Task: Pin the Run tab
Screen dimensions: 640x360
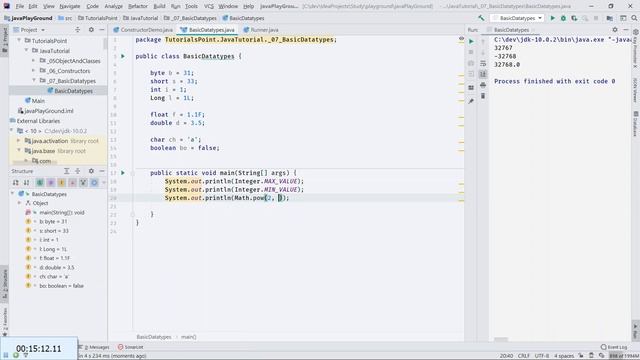Action: 471,101
